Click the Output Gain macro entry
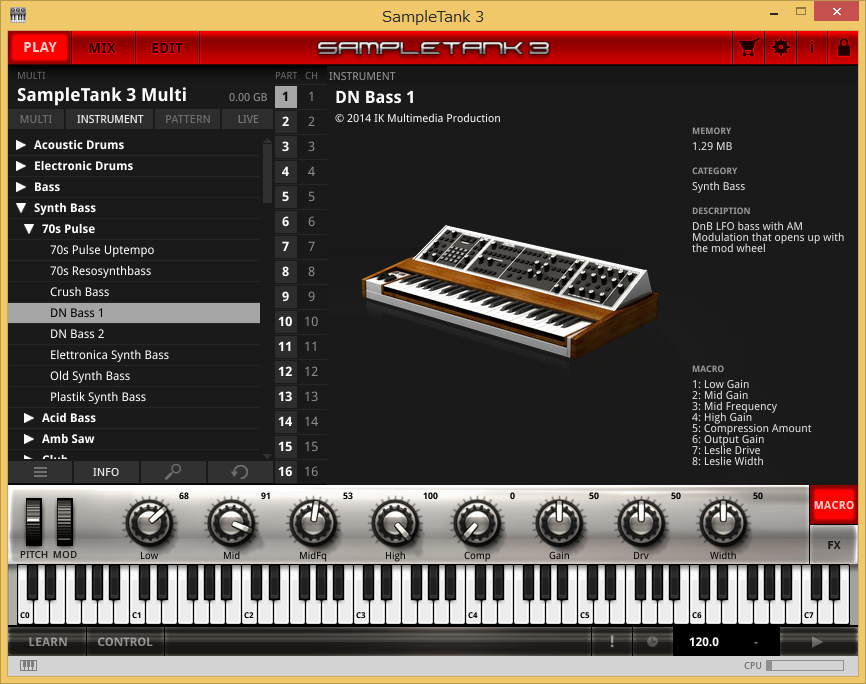Screen dimensions: 866x684 pyautogui.click(x=728, y=439)
